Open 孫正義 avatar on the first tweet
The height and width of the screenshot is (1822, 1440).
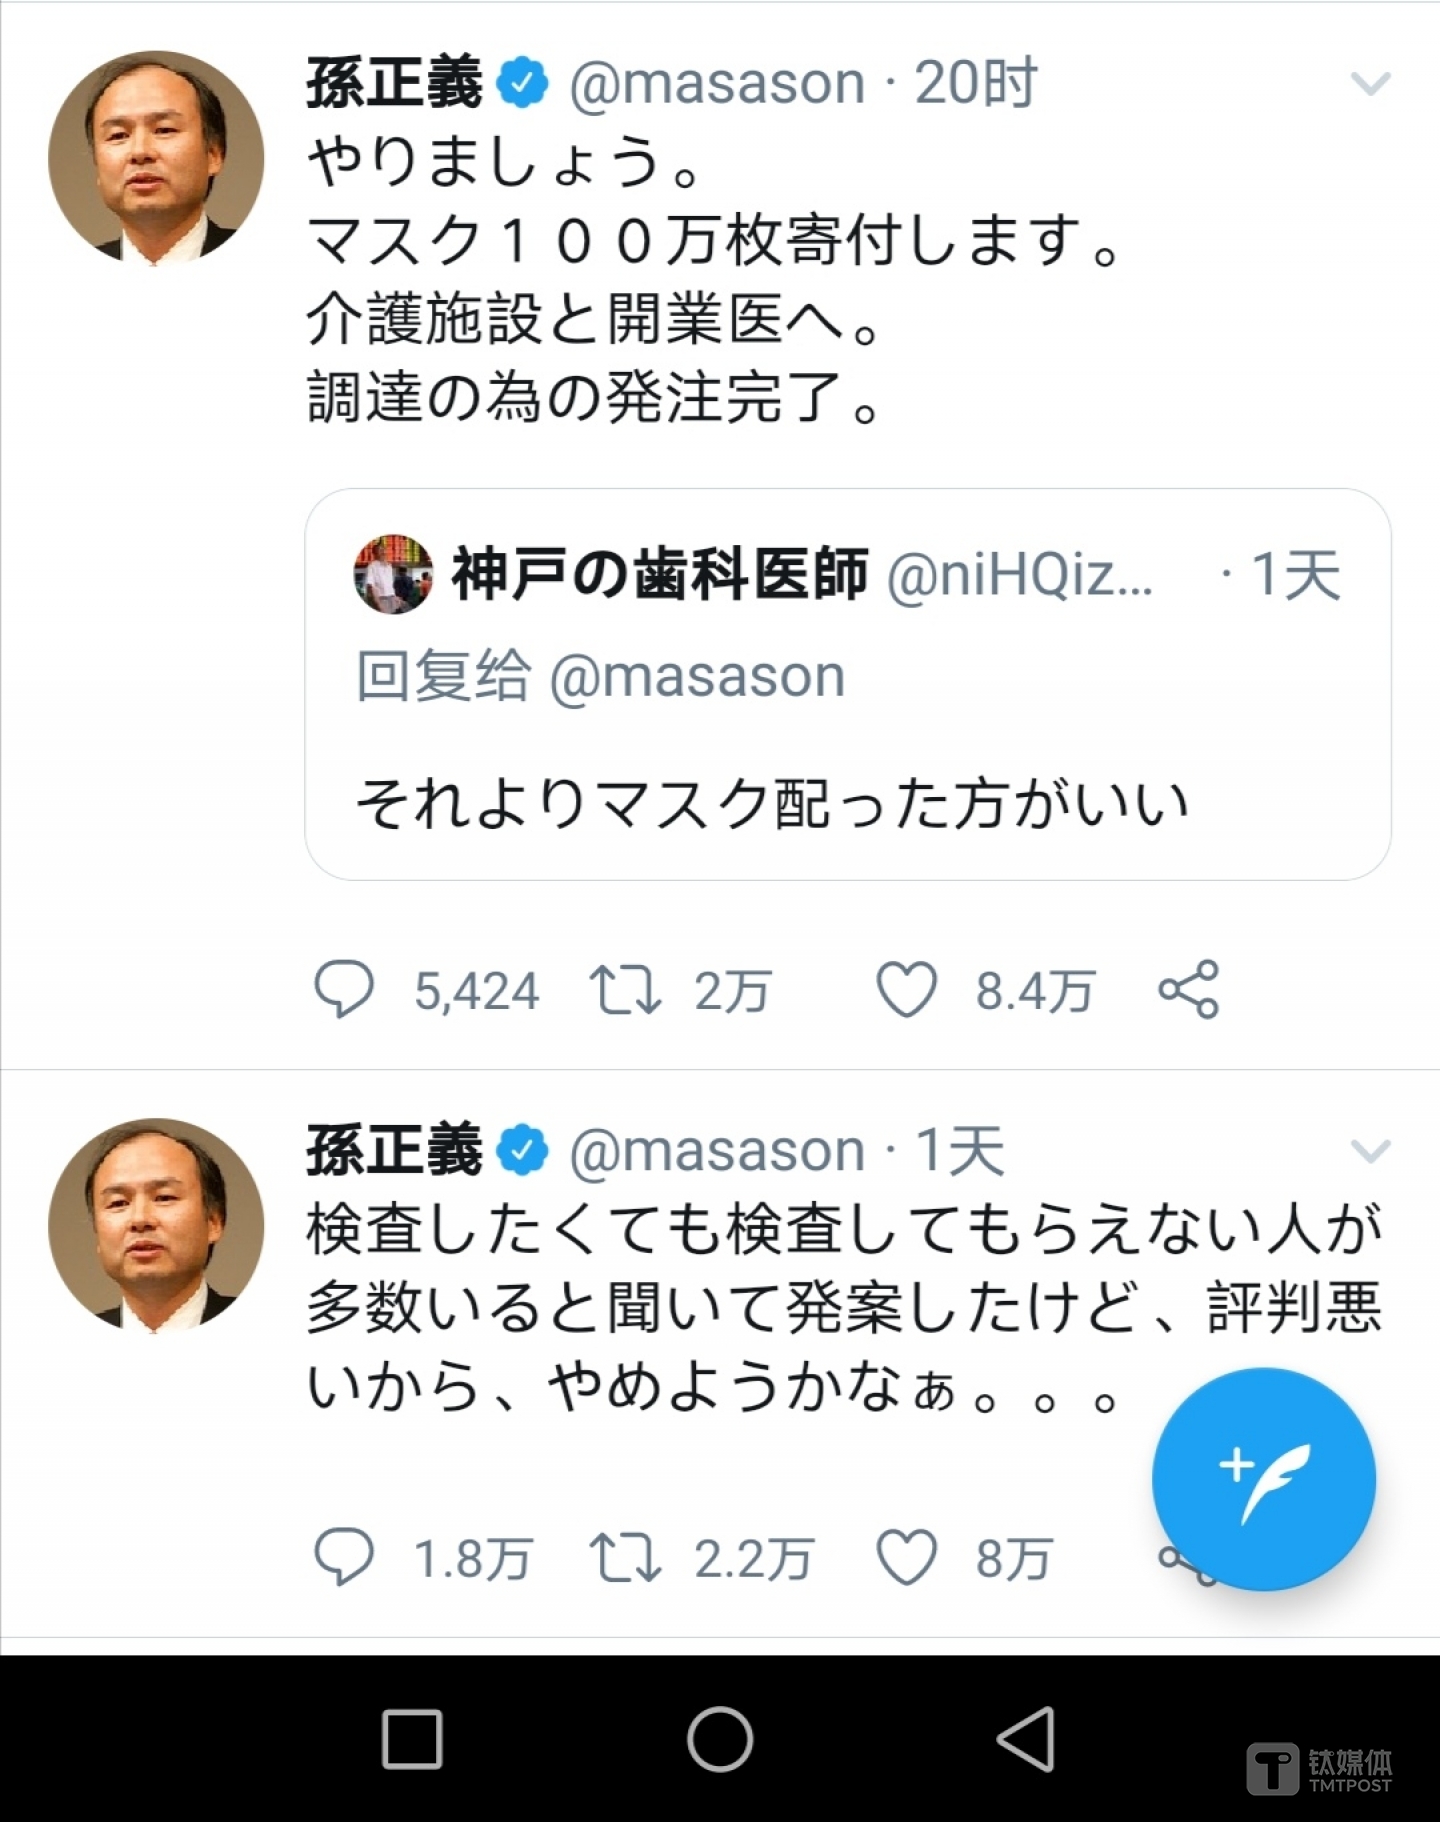click(156, 158)
